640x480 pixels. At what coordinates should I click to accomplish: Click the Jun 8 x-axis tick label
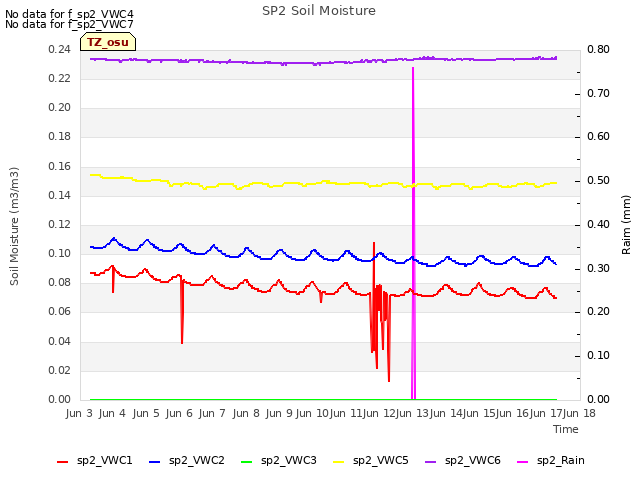[x=246, y=413]
